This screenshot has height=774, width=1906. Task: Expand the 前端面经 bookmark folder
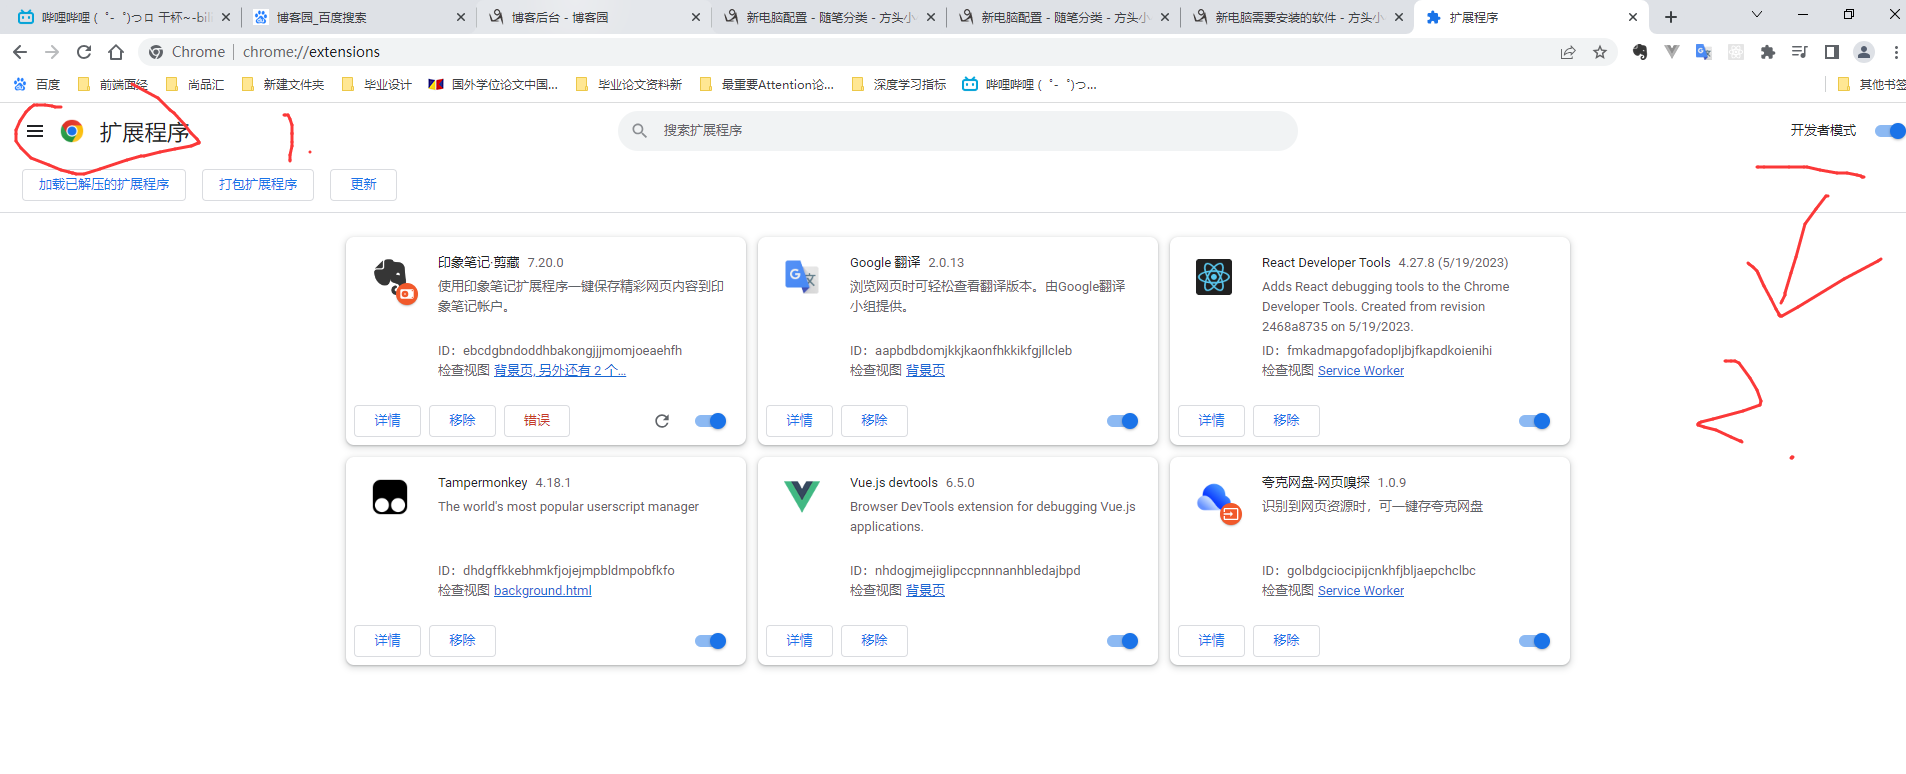113,85
